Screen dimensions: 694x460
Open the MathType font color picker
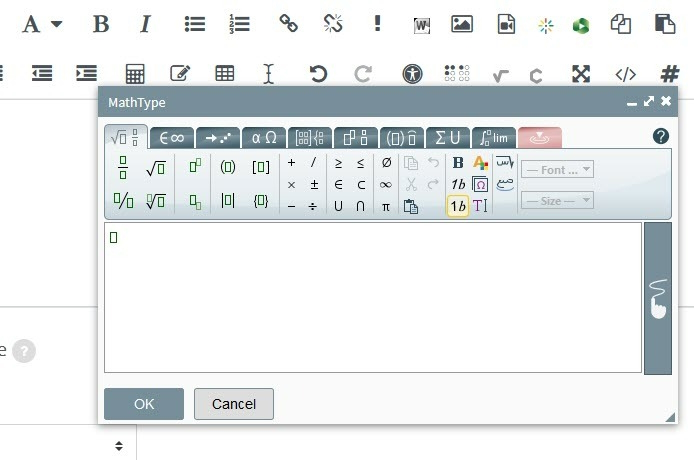tap(480, 162)
